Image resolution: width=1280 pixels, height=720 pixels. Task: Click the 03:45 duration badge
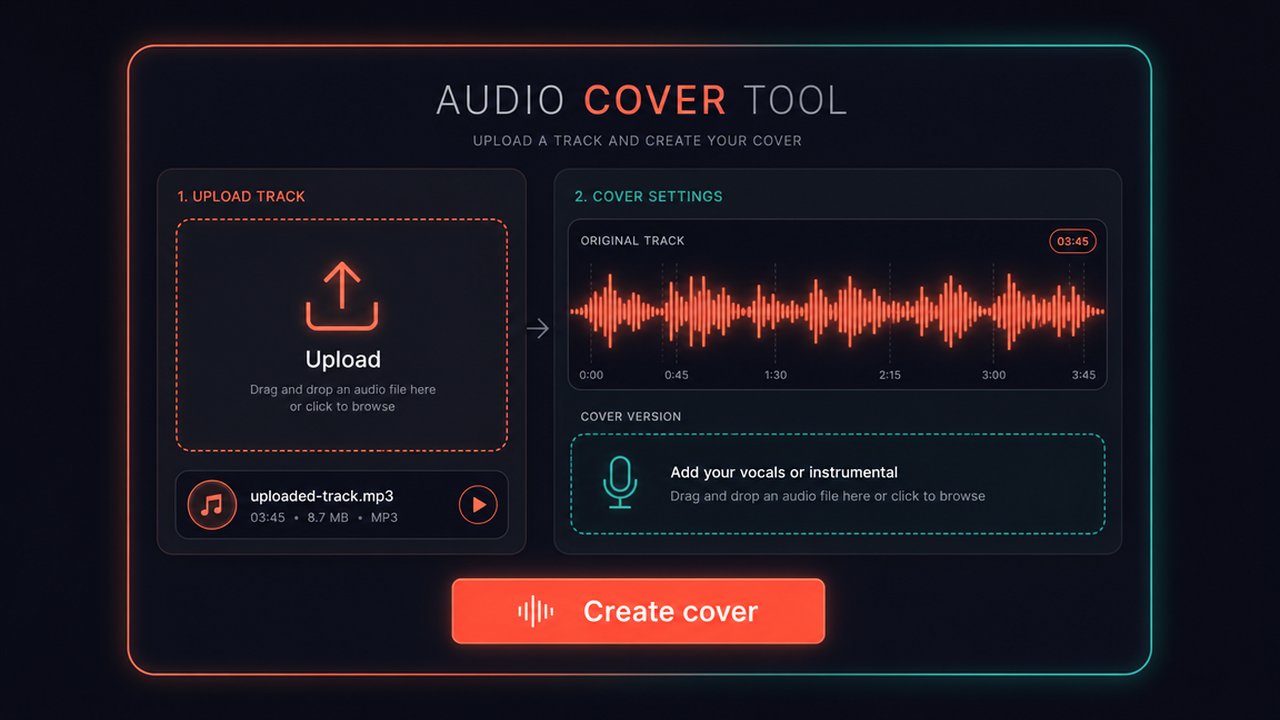click(x=1072, y=241)
